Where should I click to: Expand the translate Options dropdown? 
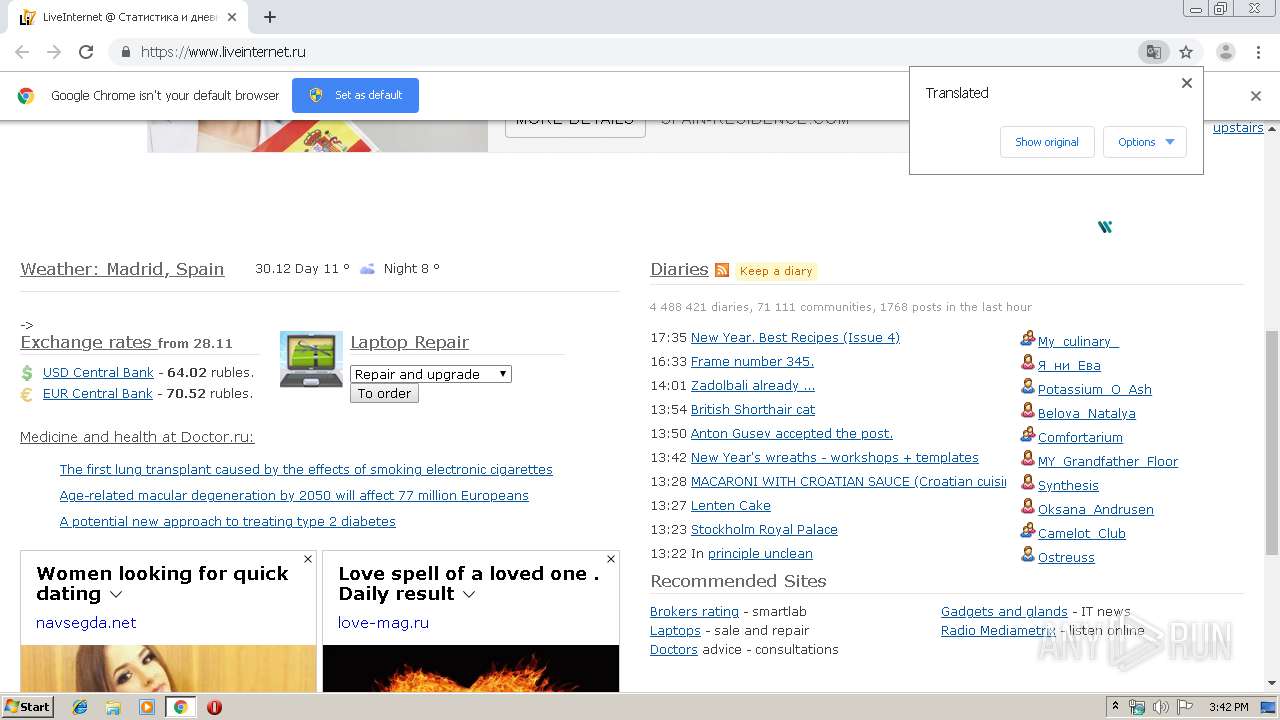click(x=1145, y=142)
